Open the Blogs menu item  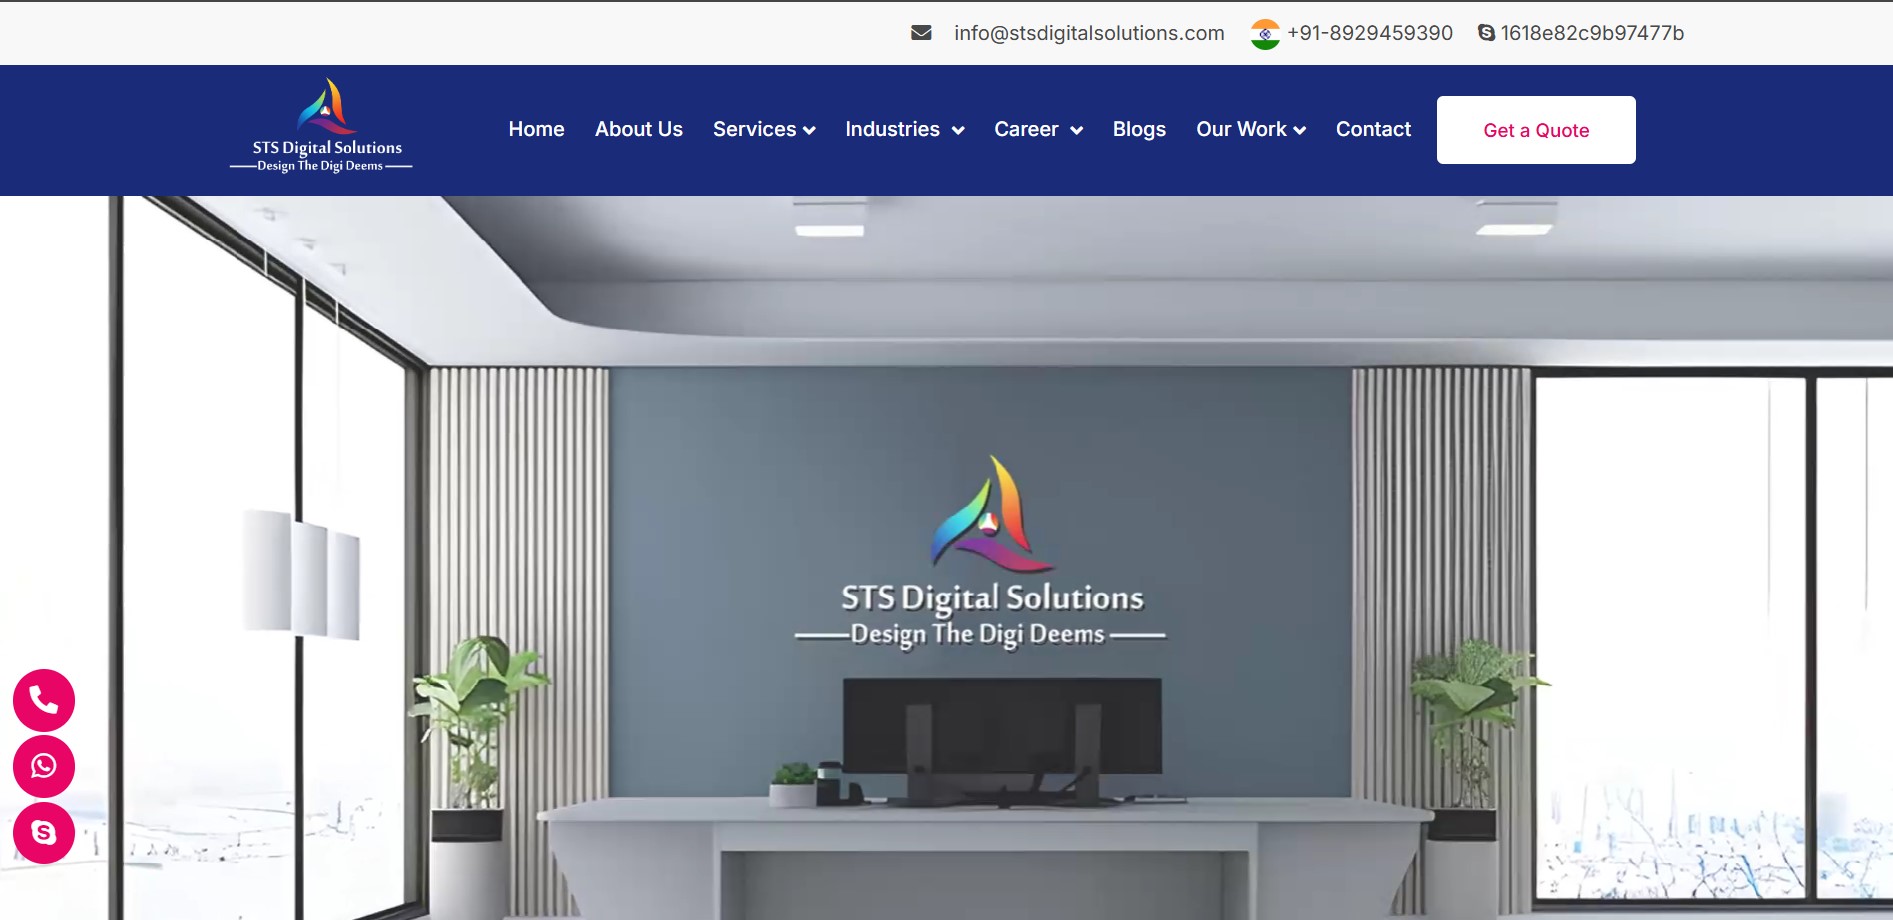[x=1139, y=129]
